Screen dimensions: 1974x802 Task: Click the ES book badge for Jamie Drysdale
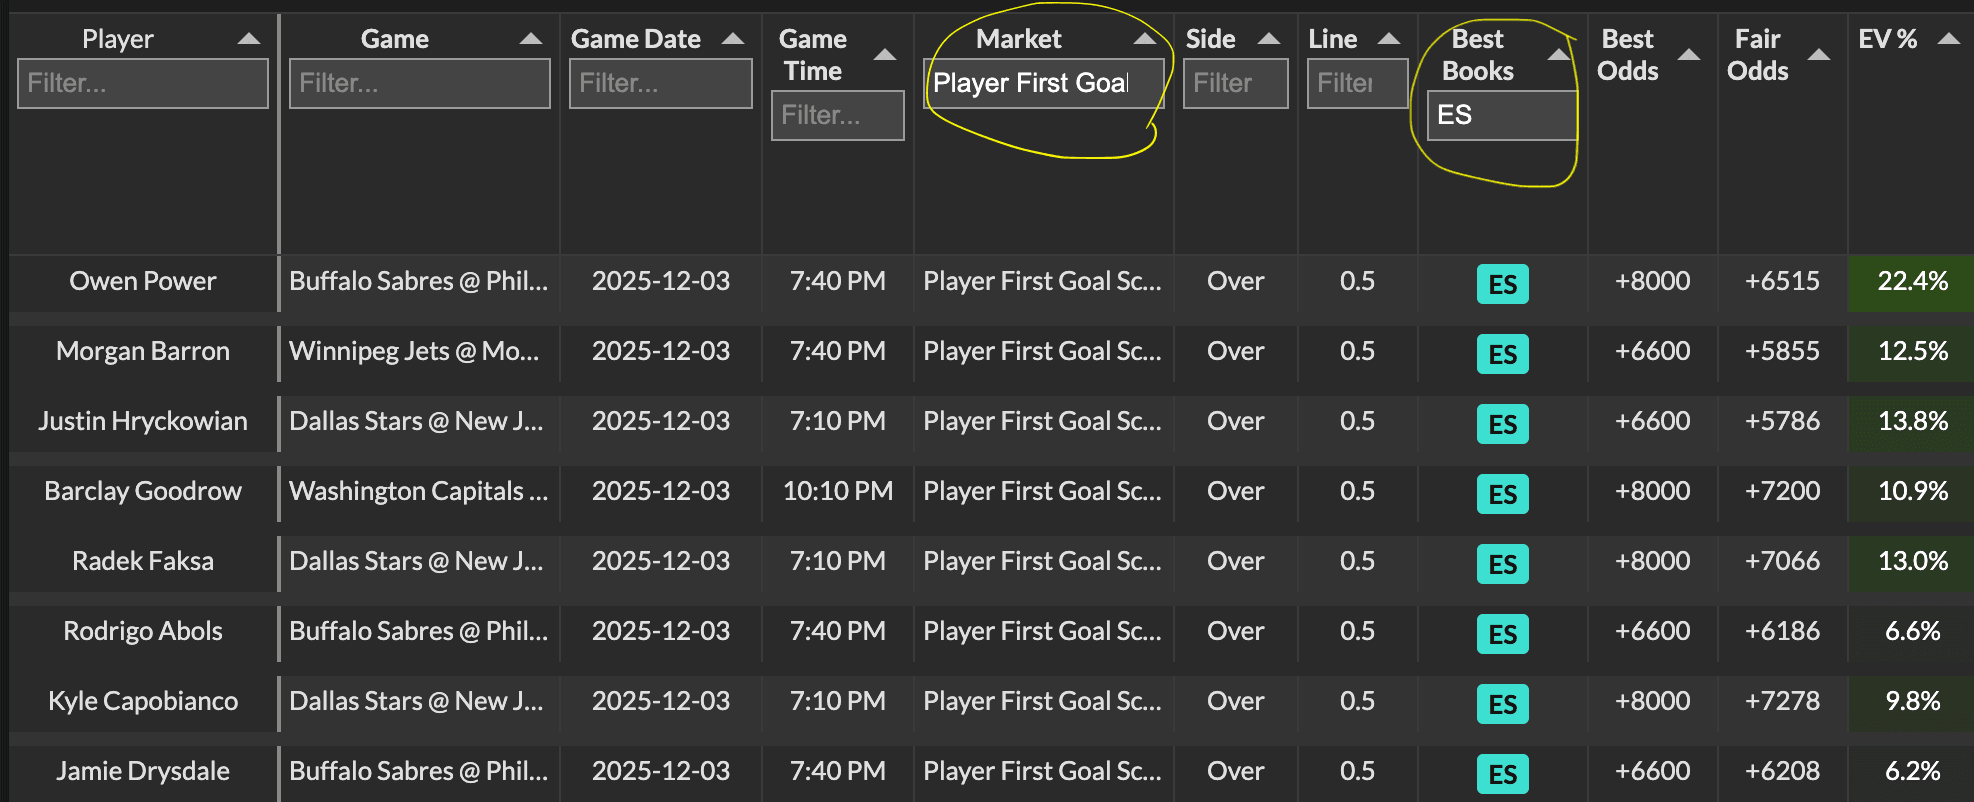click(1503, 774)
